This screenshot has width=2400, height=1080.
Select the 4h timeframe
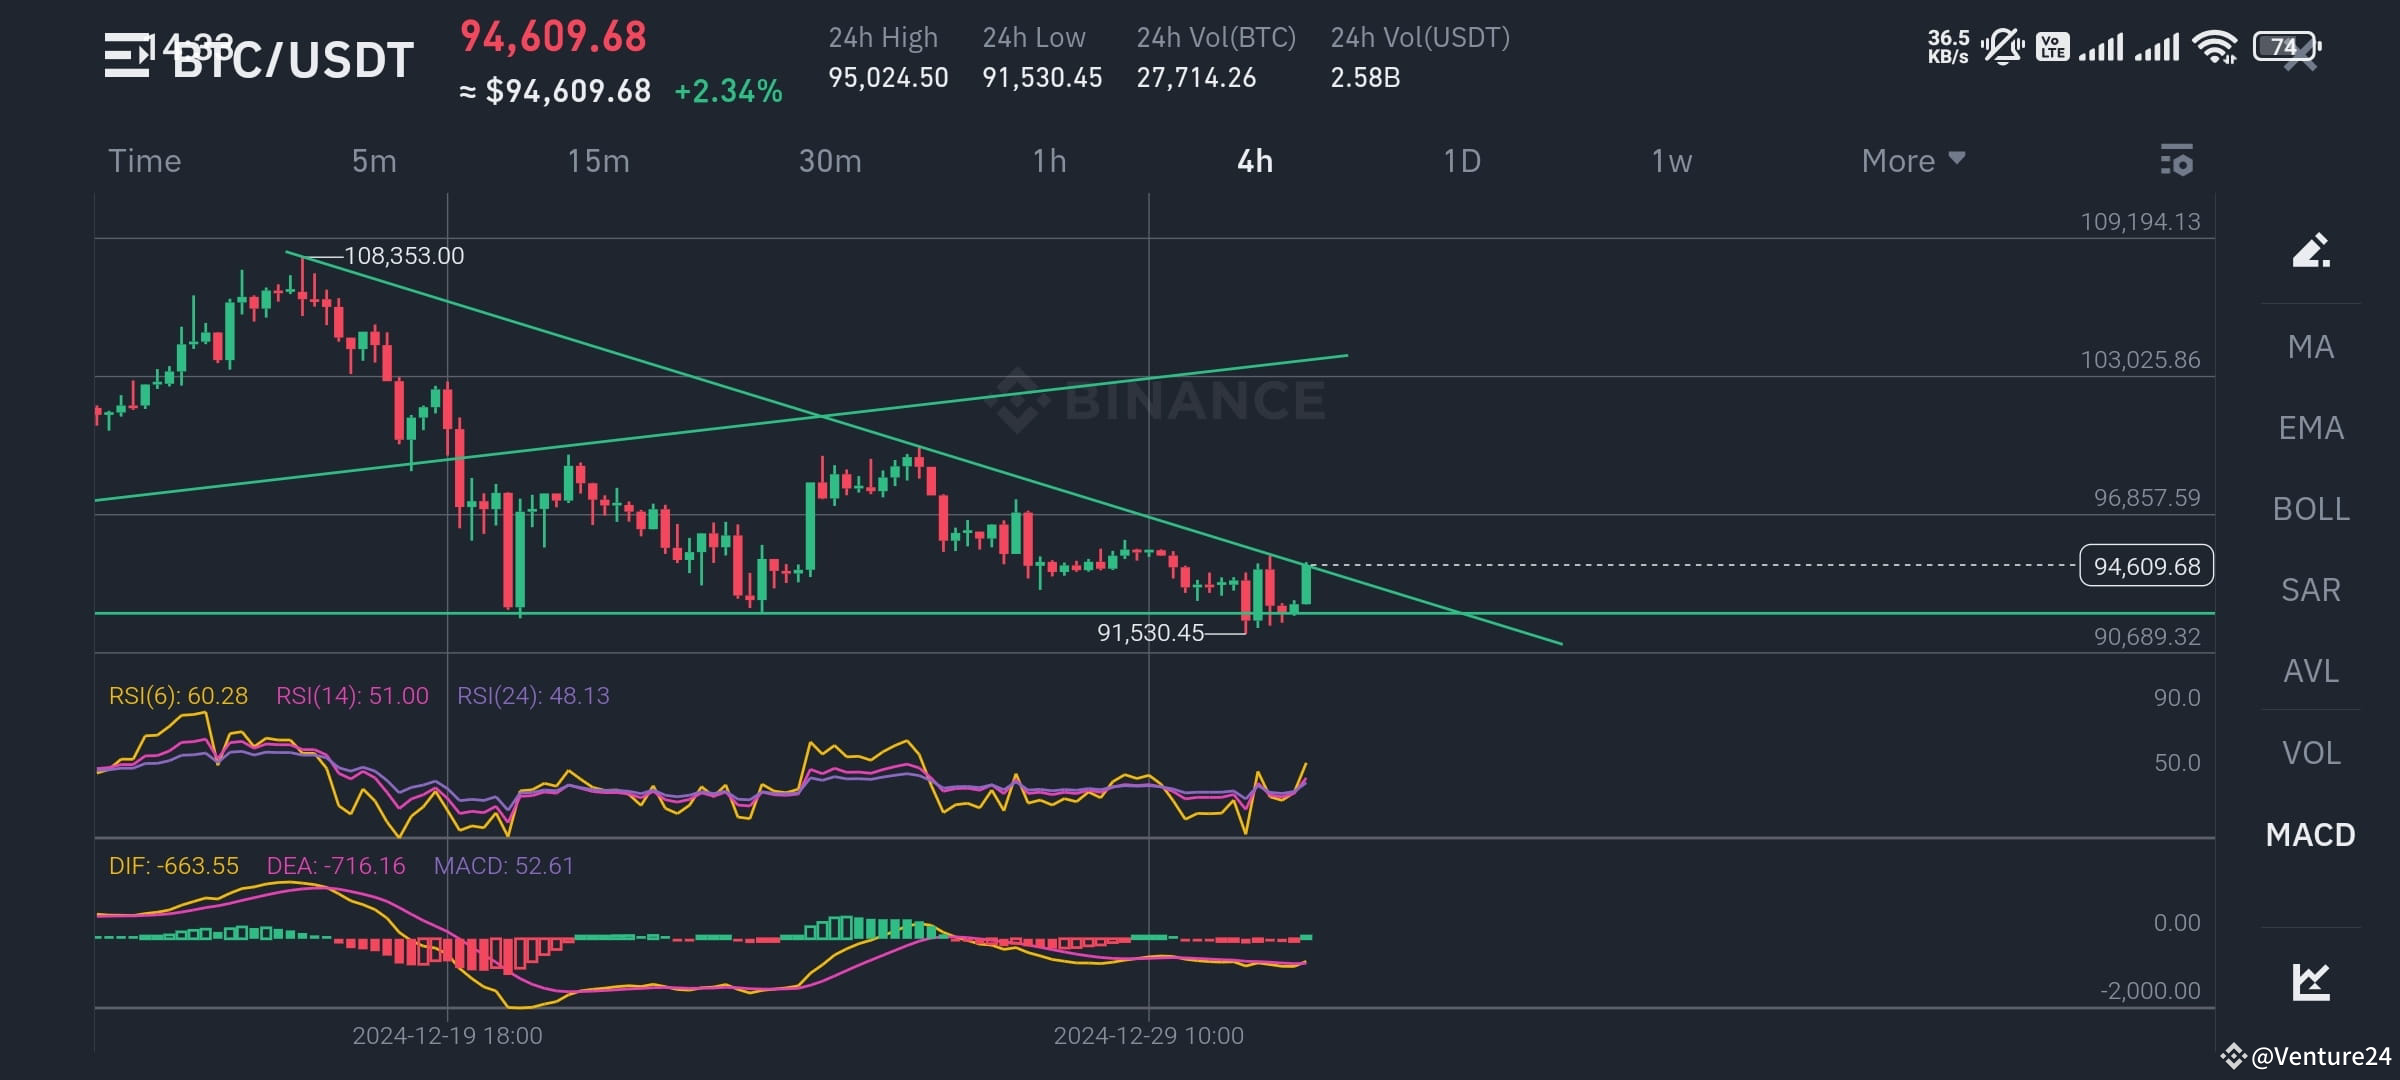point(1255,161)
